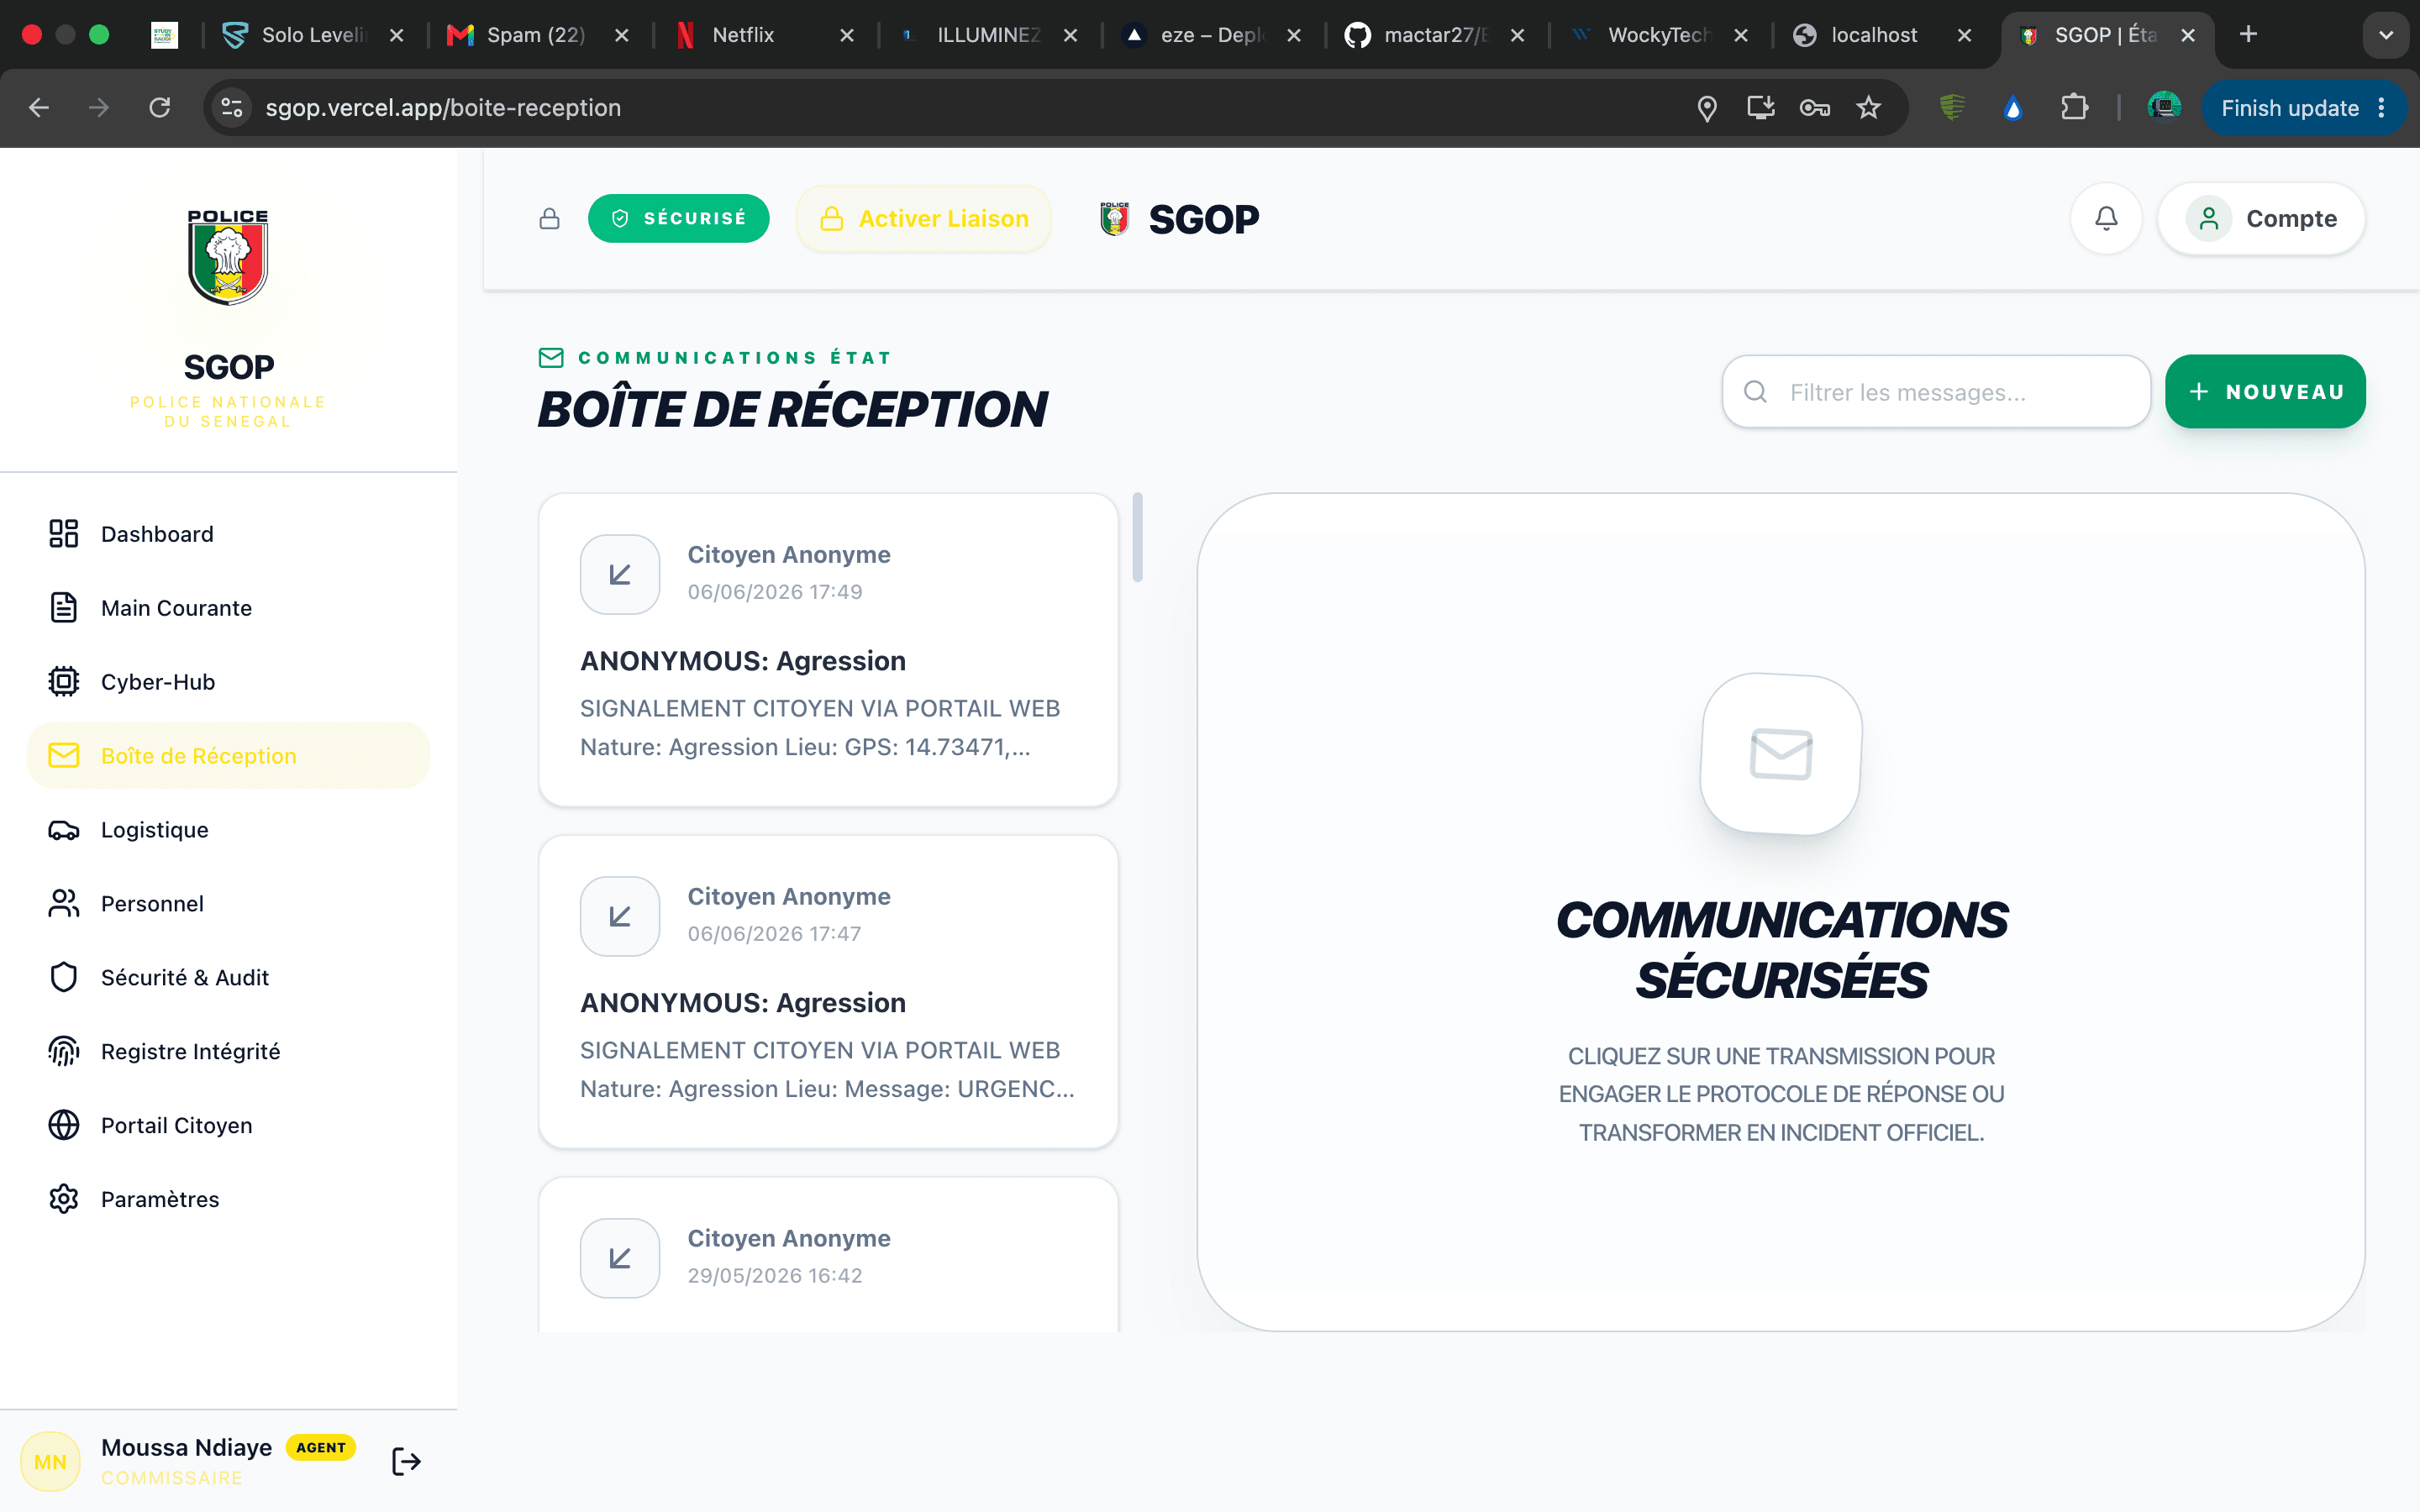The image size is (2420, 1512).
Task: Open Personnel section
Action: click(228, 904)
